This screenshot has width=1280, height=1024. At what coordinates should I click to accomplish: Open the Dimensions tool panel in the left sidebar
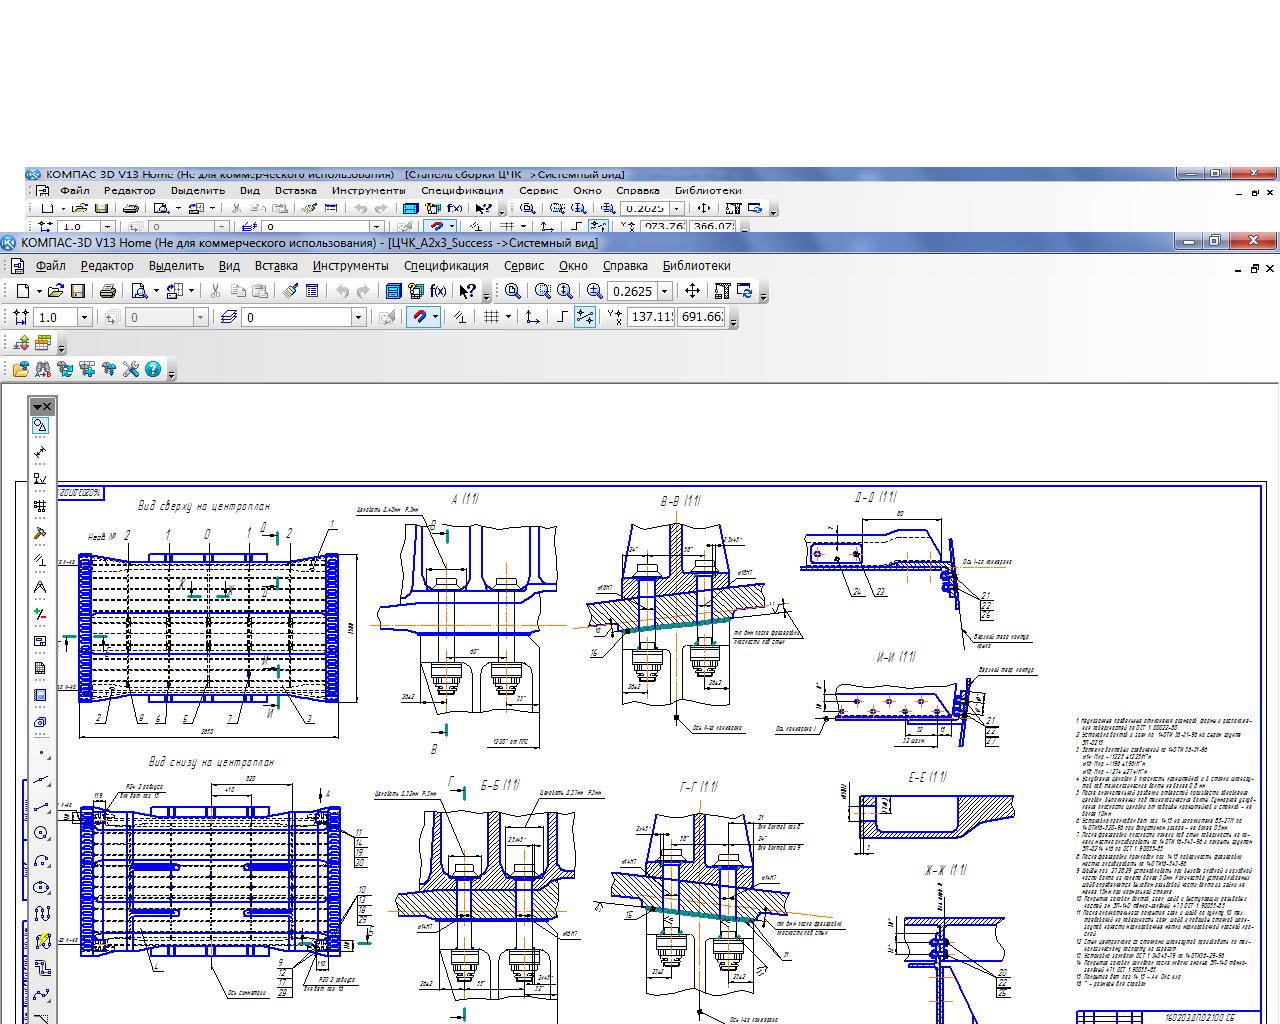40,452
